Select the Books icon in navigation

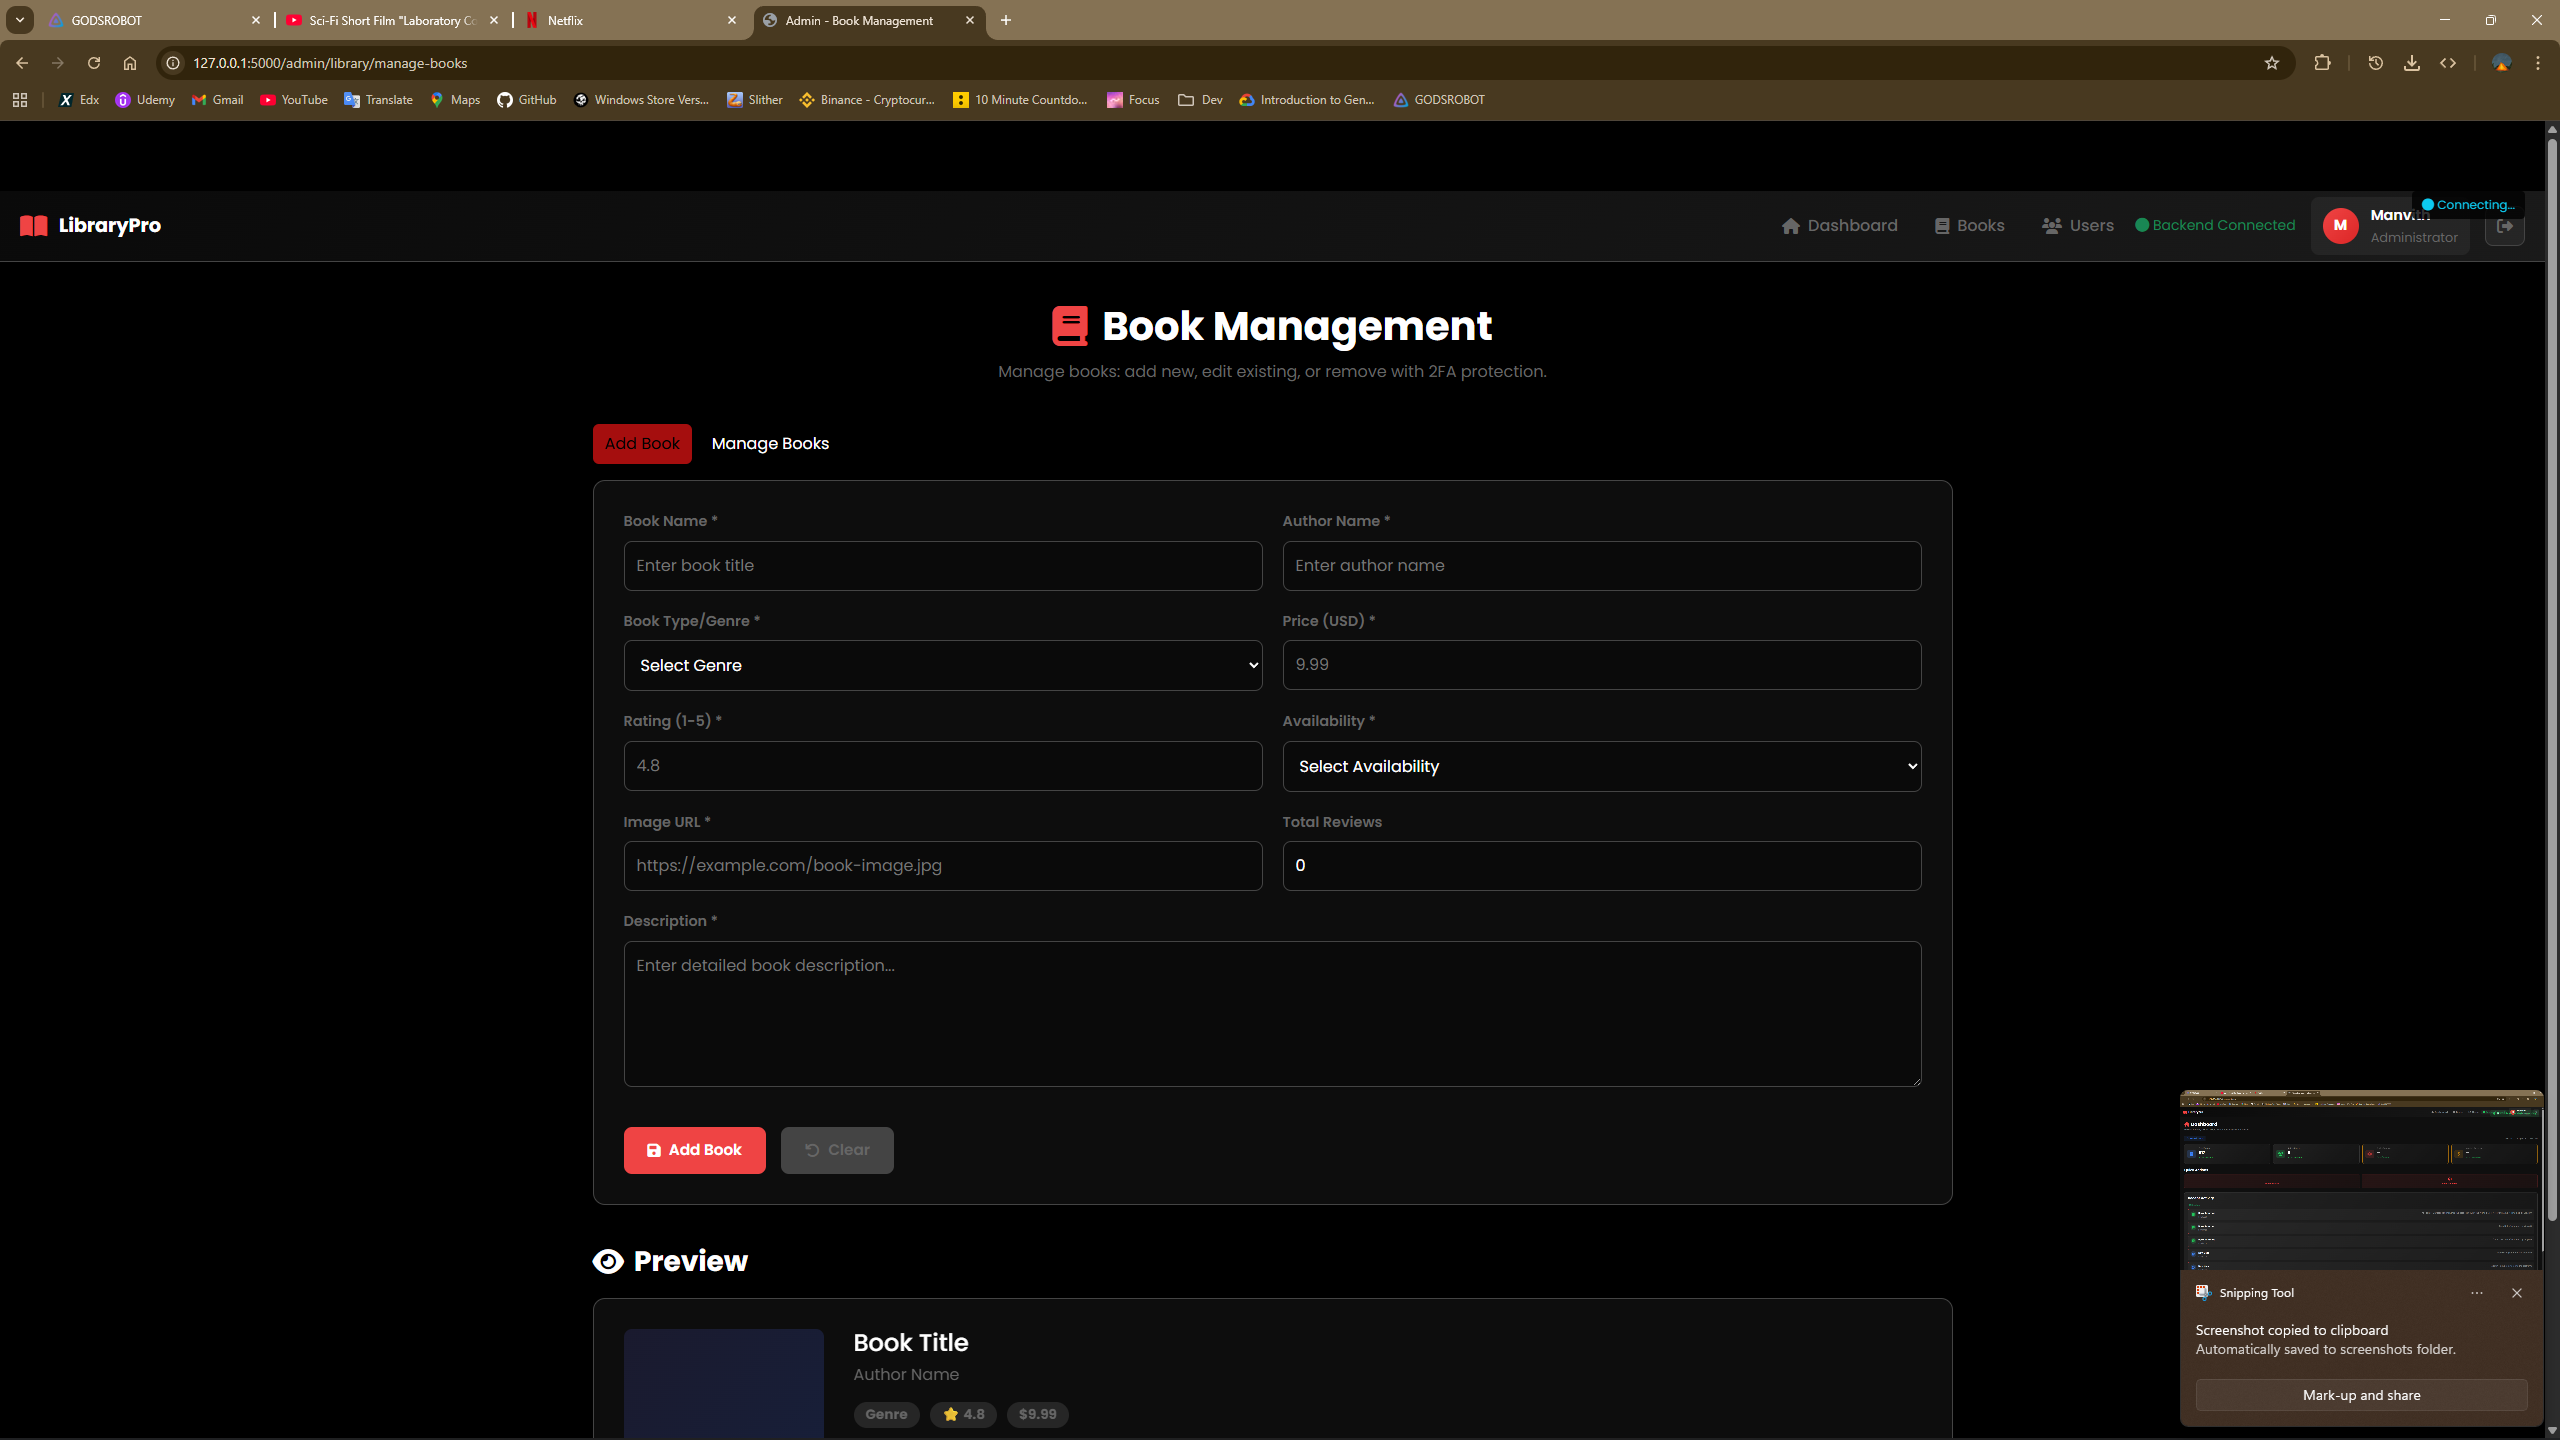[x=1941, y=225]
